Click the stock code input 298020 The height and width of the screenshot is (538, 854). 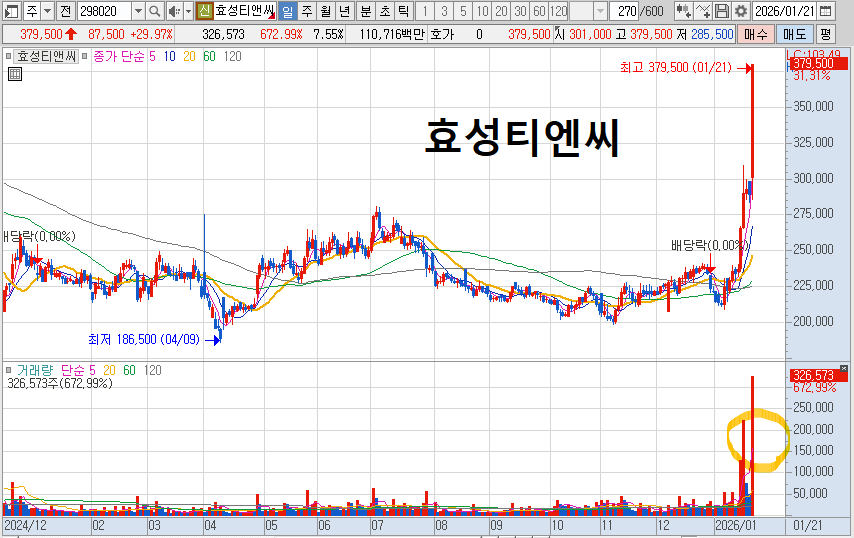click(105, 11)
